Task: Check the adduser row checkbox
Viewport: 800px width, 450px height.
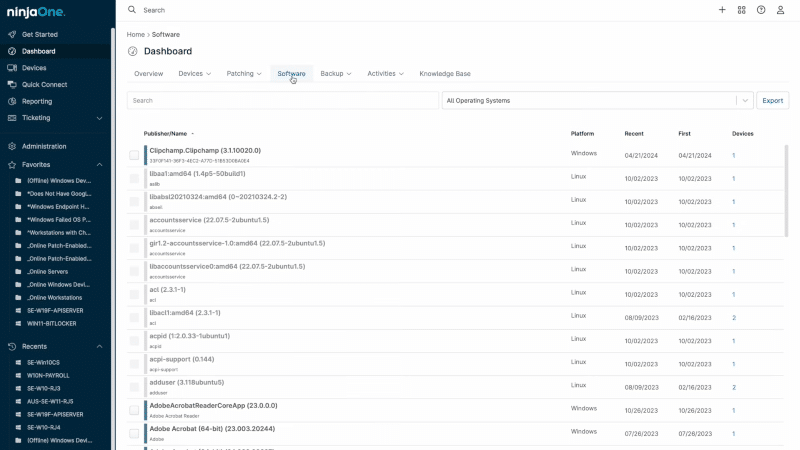Action: pos(134,387)
